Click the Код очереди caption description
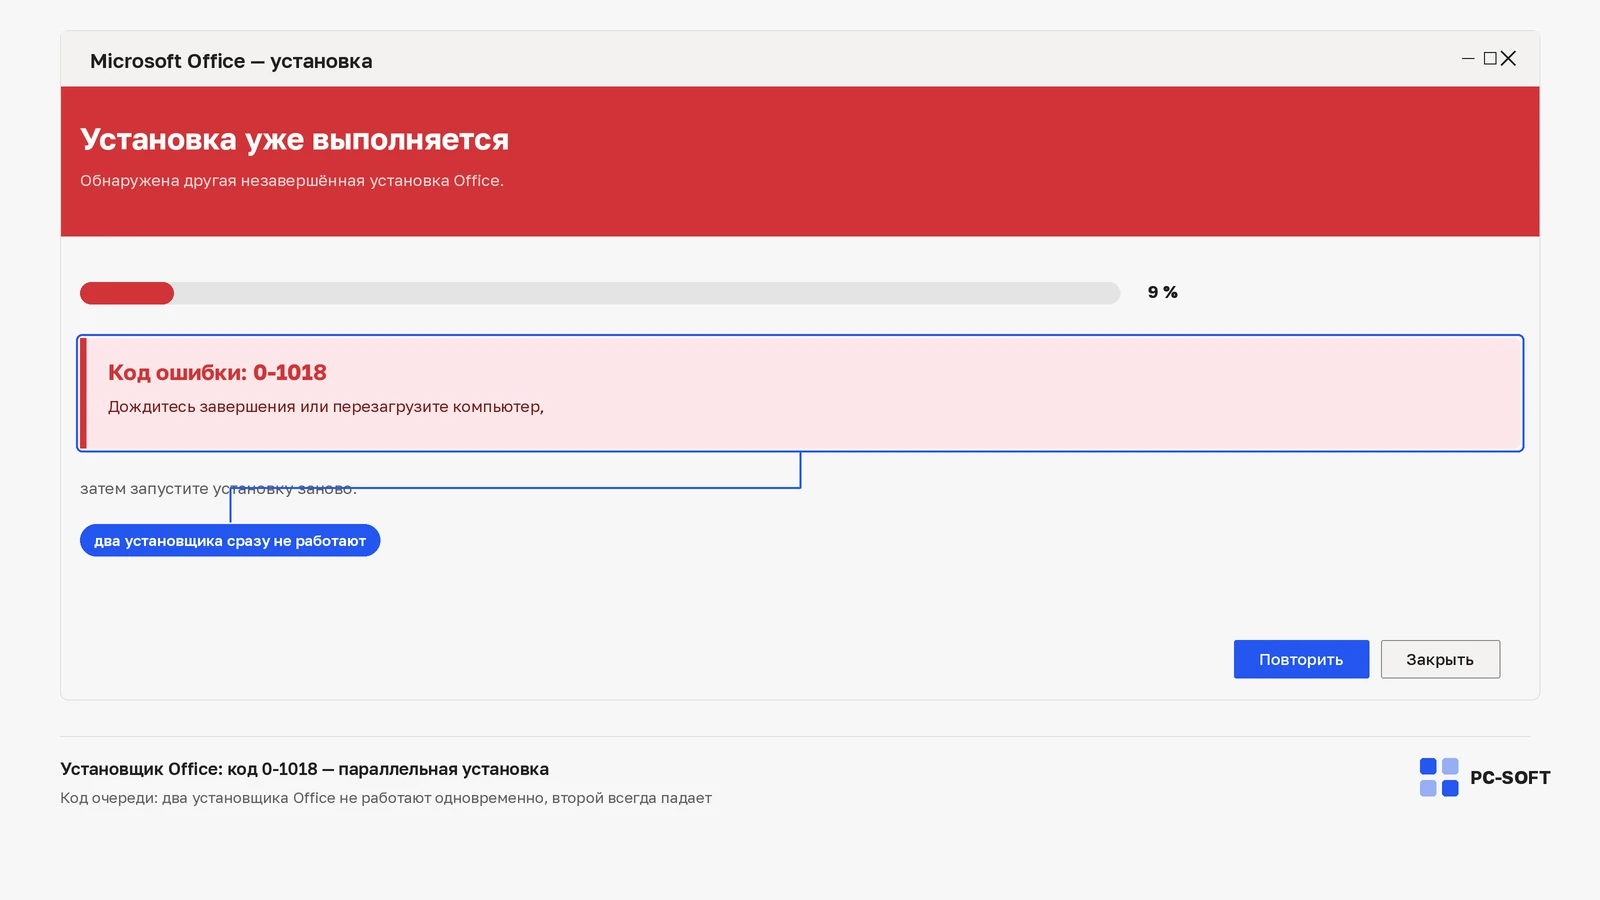The width and height of the screenshot is (1600, 900). click(386, 798)
